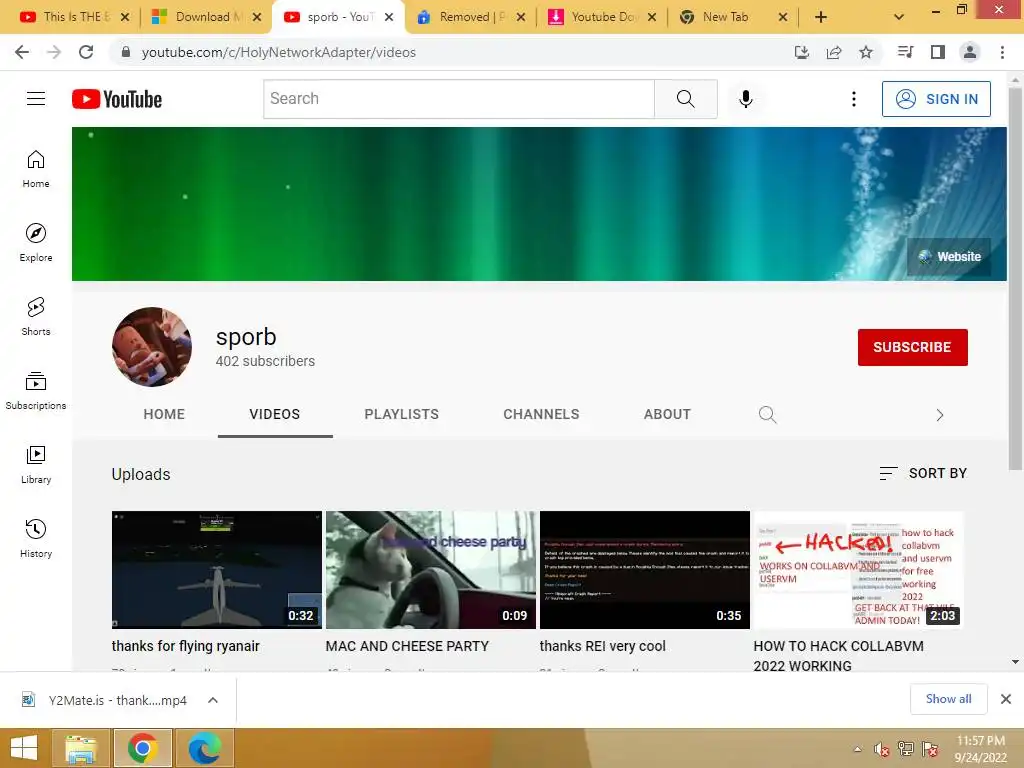Open History in the sidebar
This screenshot has width=1024, height=768.
click(36, 539)
